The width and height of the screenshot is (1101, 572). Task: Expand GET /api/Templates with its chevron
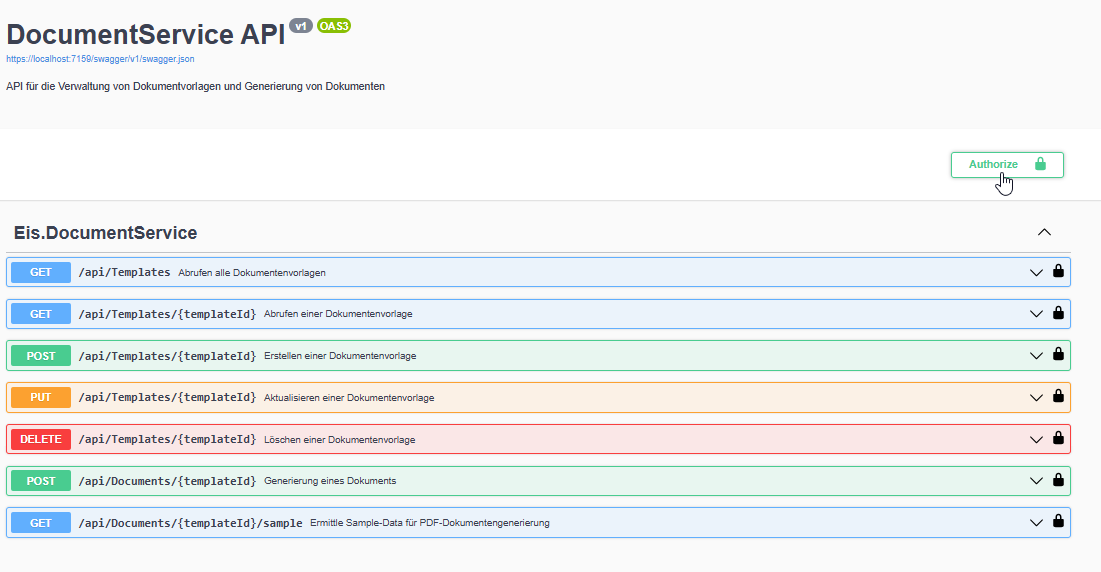[x=1036, y=272]
